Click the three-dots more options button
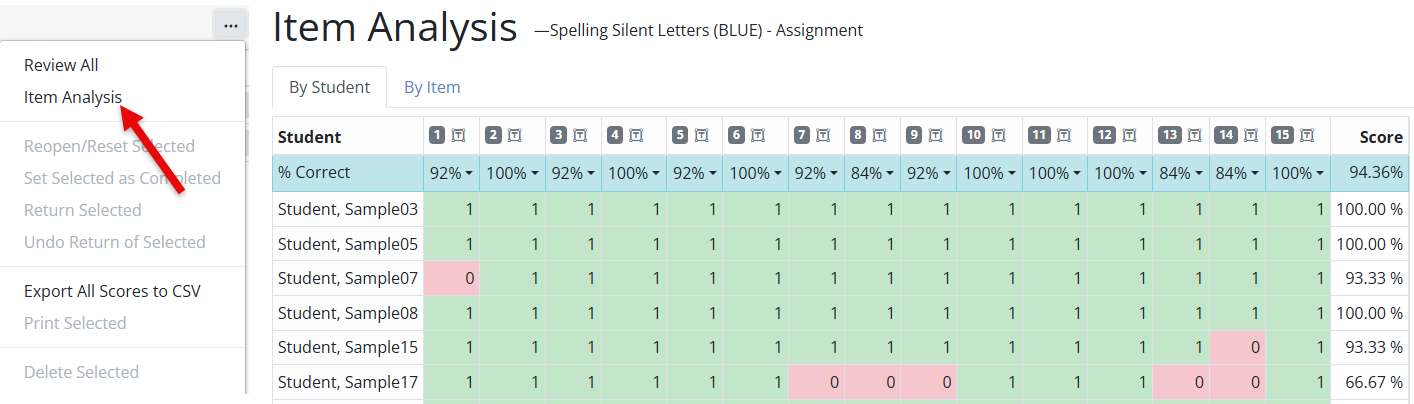Viewport: 1414px width, 404px height. click(231, 25)
